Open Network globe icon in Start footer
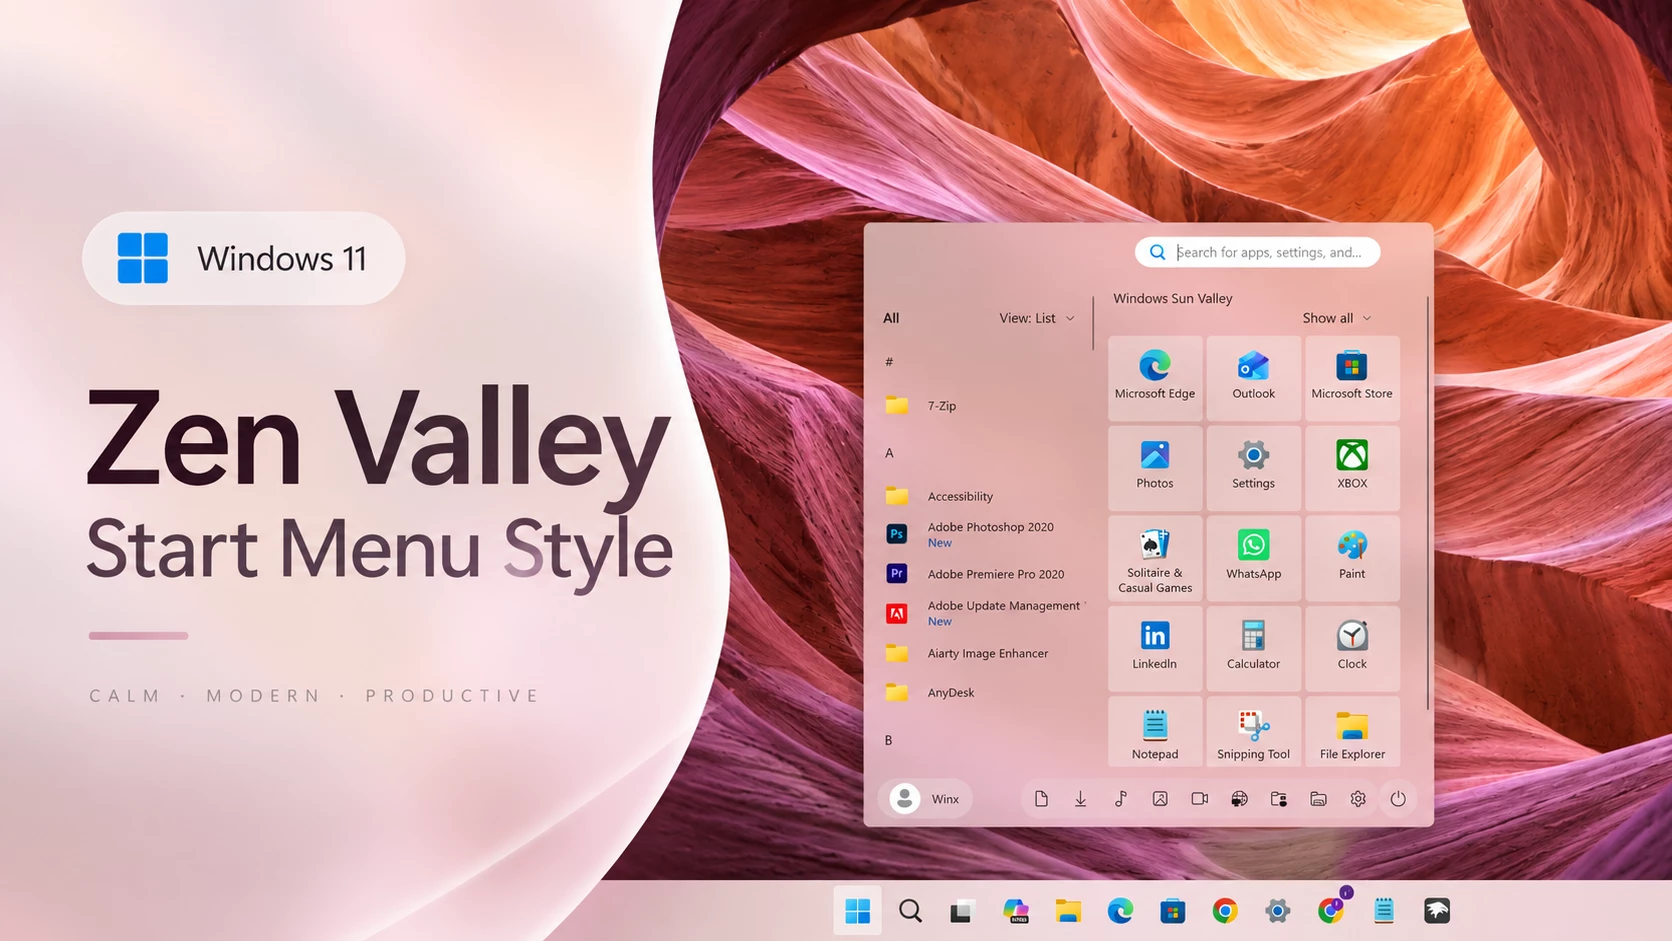Screen dimensions: 1672x941 click(1239, 799)
